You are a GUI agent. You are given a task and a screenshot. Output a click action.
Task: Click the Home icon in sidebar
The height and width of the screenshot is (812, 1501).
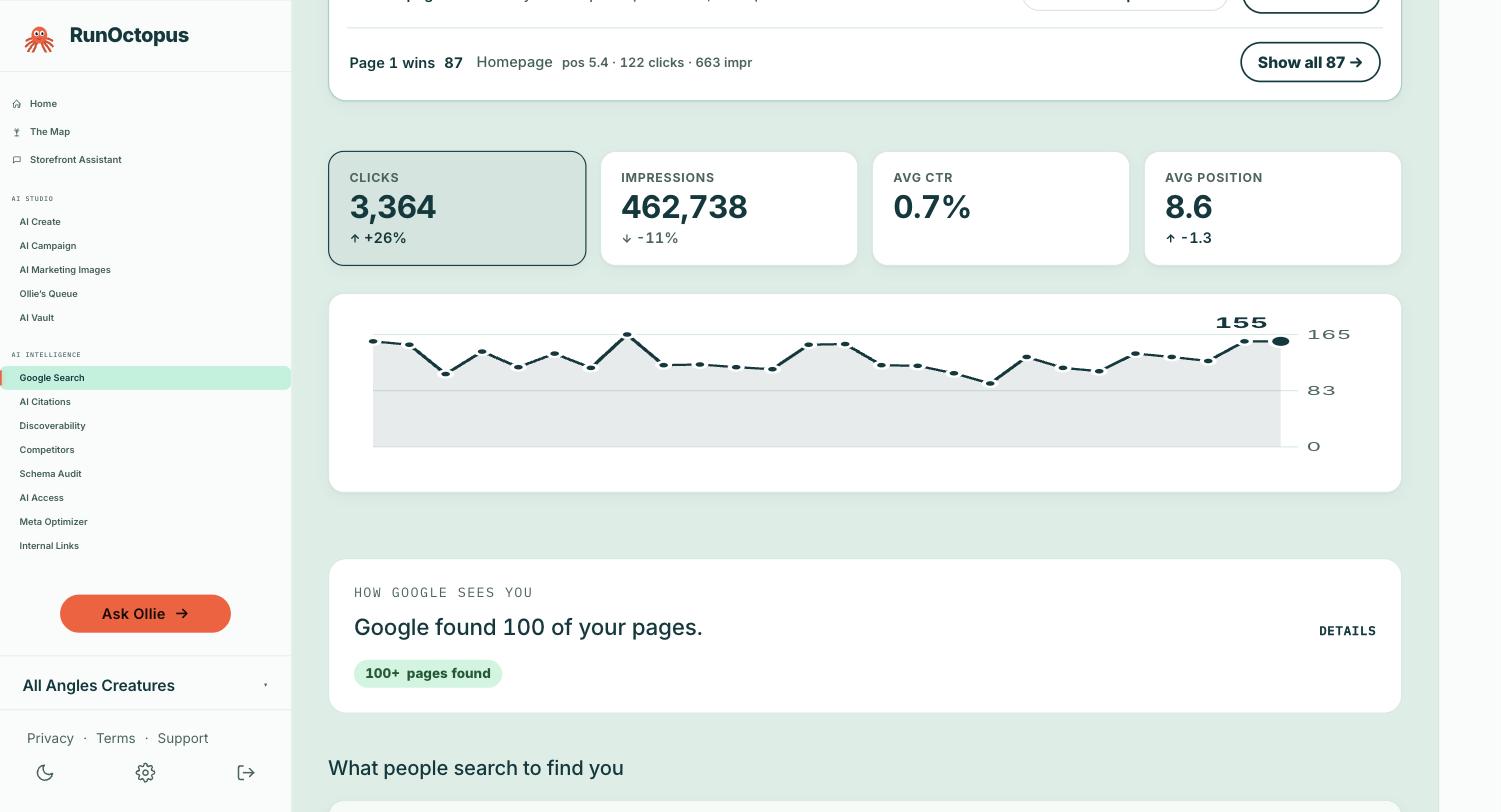[17, 104]
